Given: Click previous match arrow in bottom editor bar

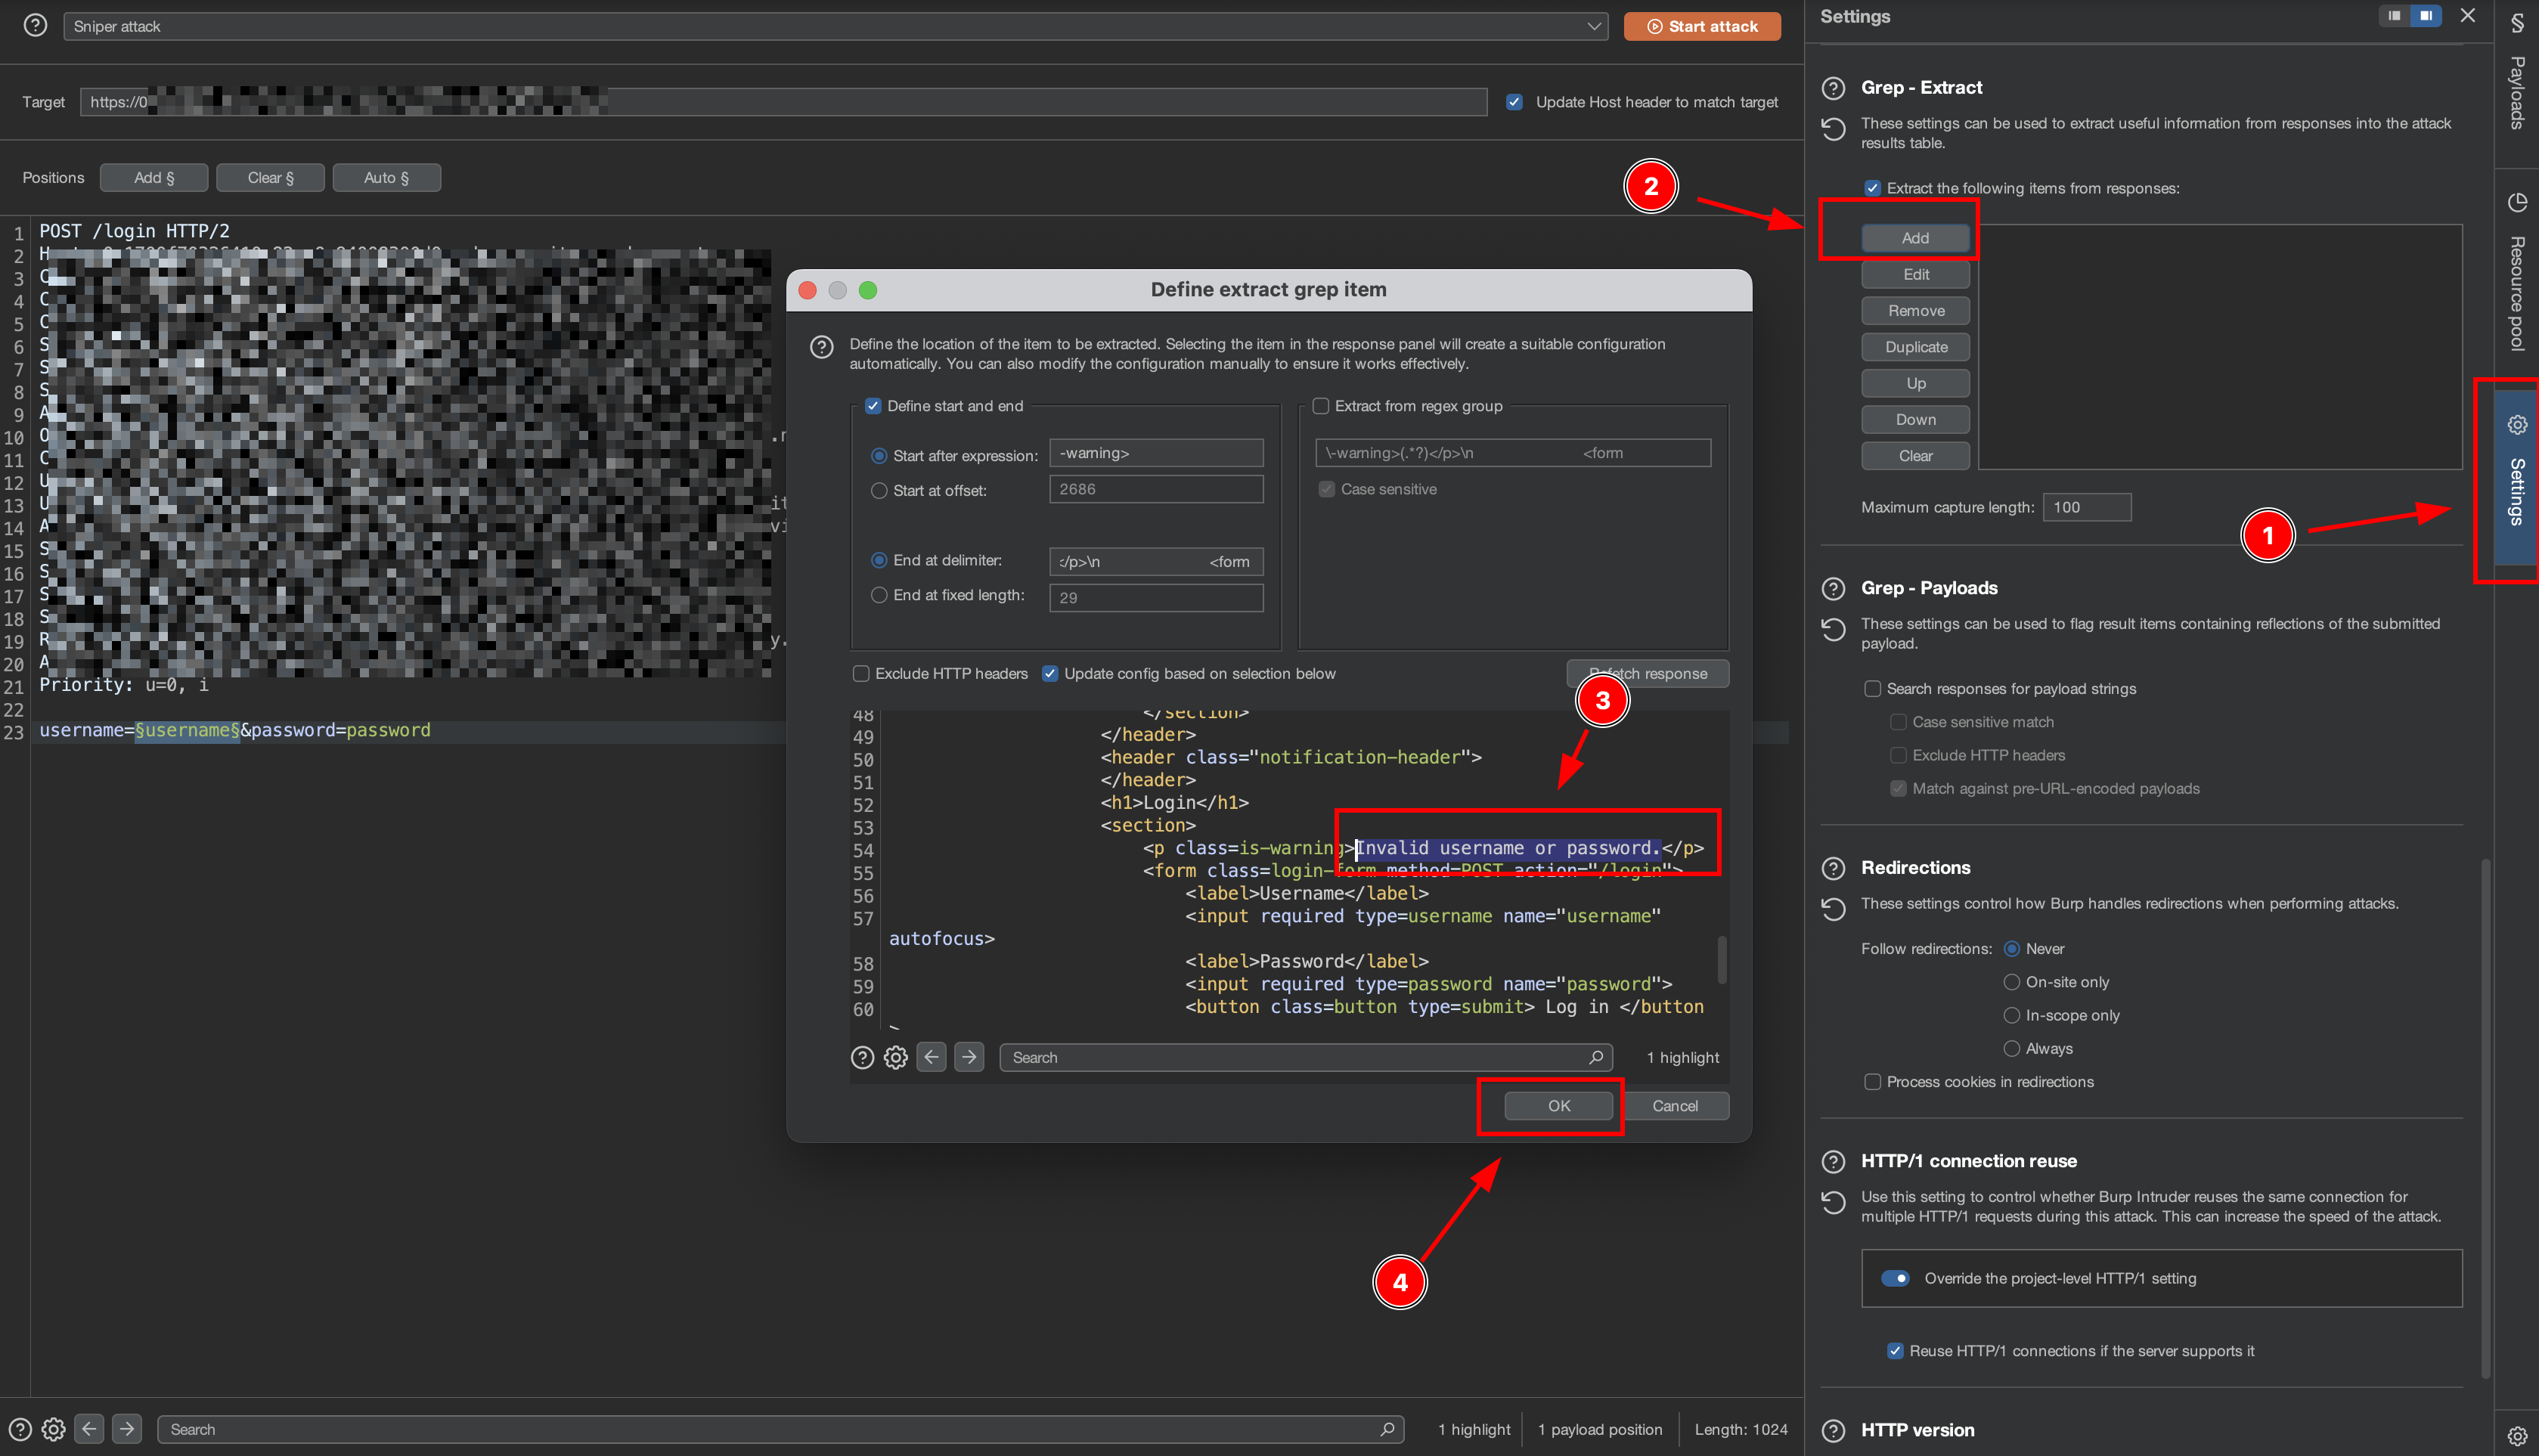Looking at the screenshot, I should (89, 1429).
